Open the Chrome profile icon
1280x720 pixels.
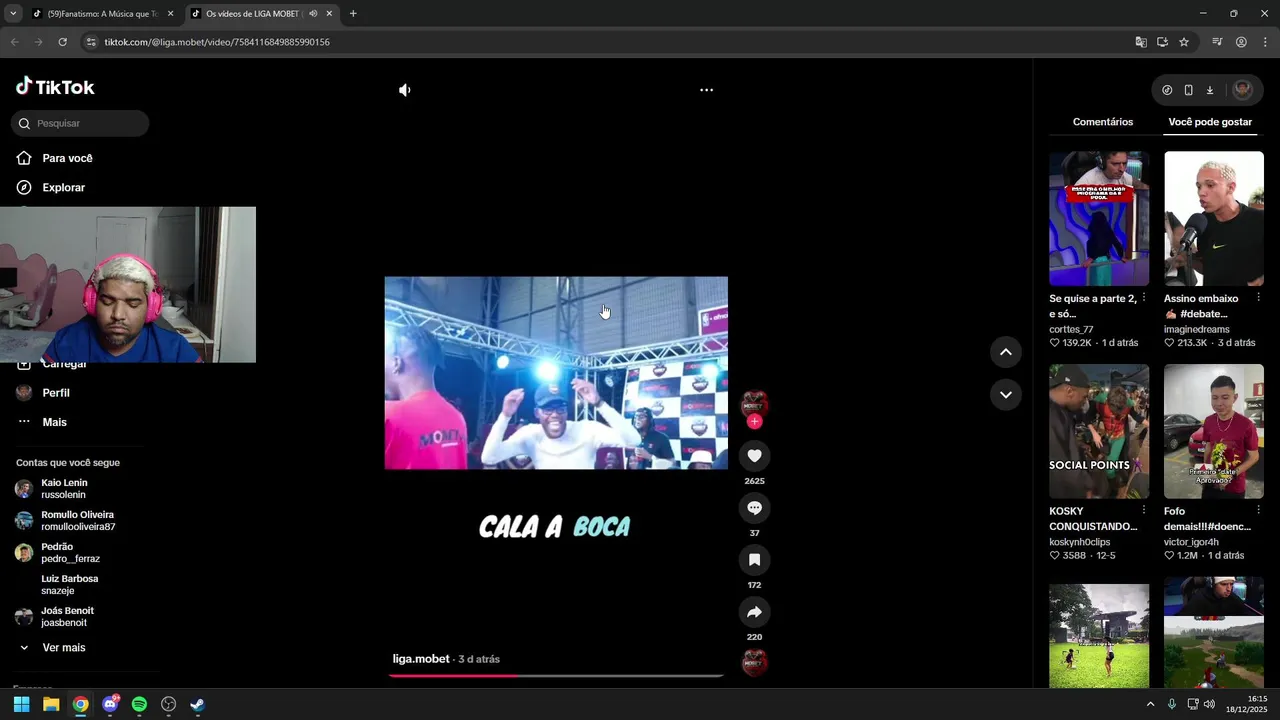tap(1241, 42)
